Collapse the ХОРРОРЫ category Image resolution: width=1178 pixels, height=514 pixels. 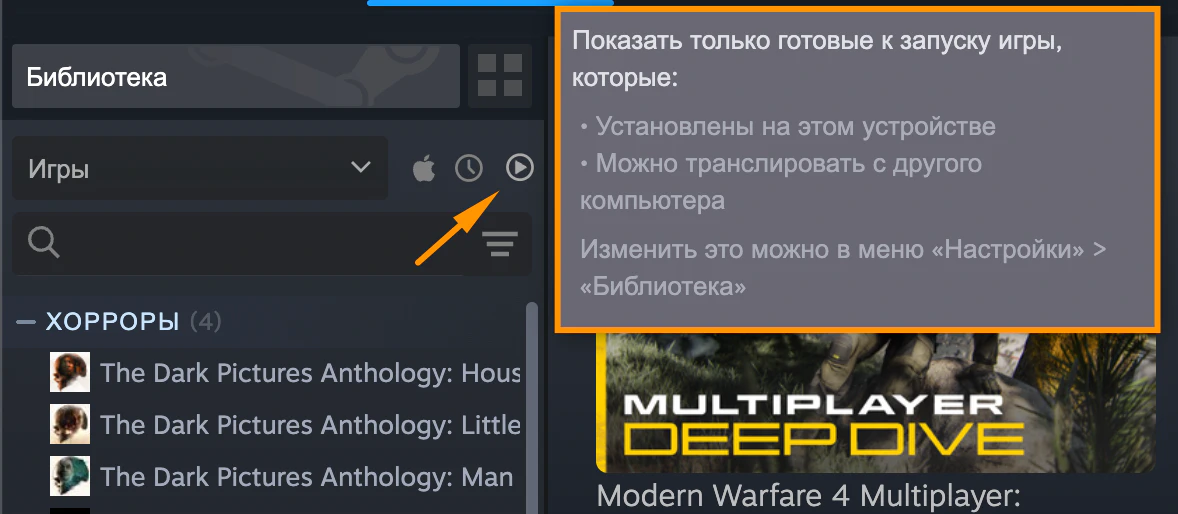coord(26,322)
